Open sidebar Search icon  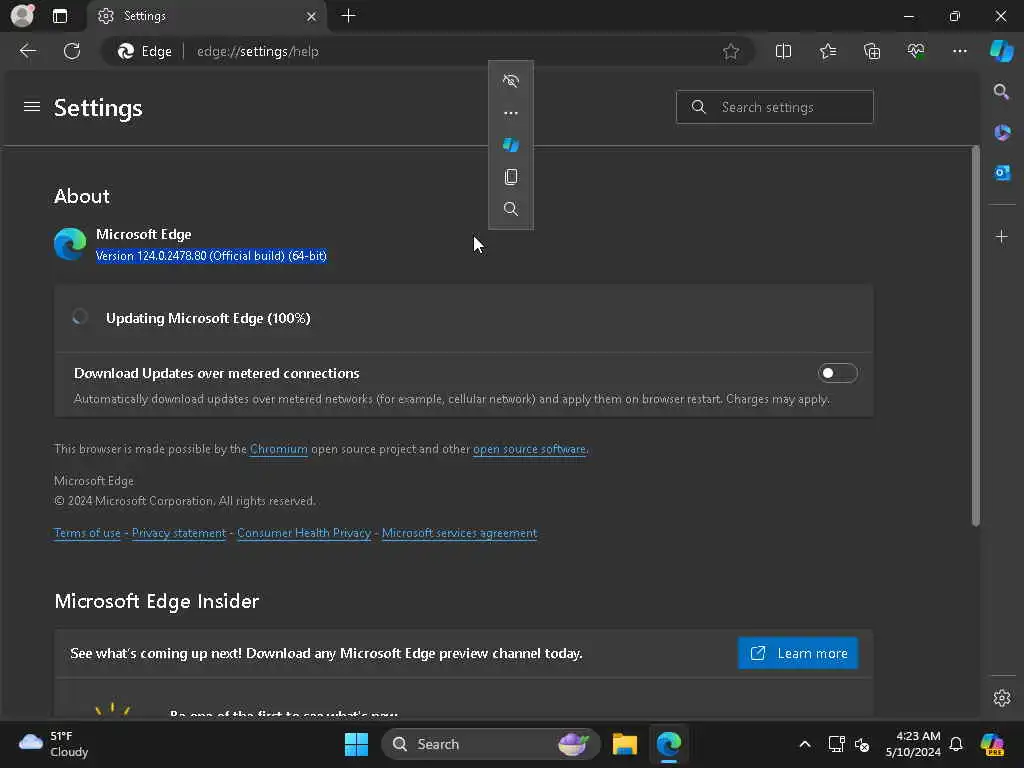click(x=1001, y=91)
